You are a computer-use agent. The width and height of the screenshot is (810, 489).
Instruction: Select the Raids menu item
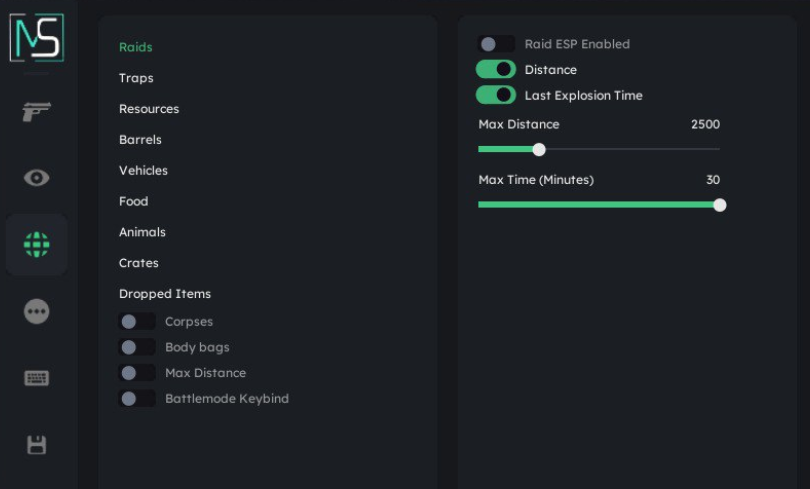(x=136, y=47)
